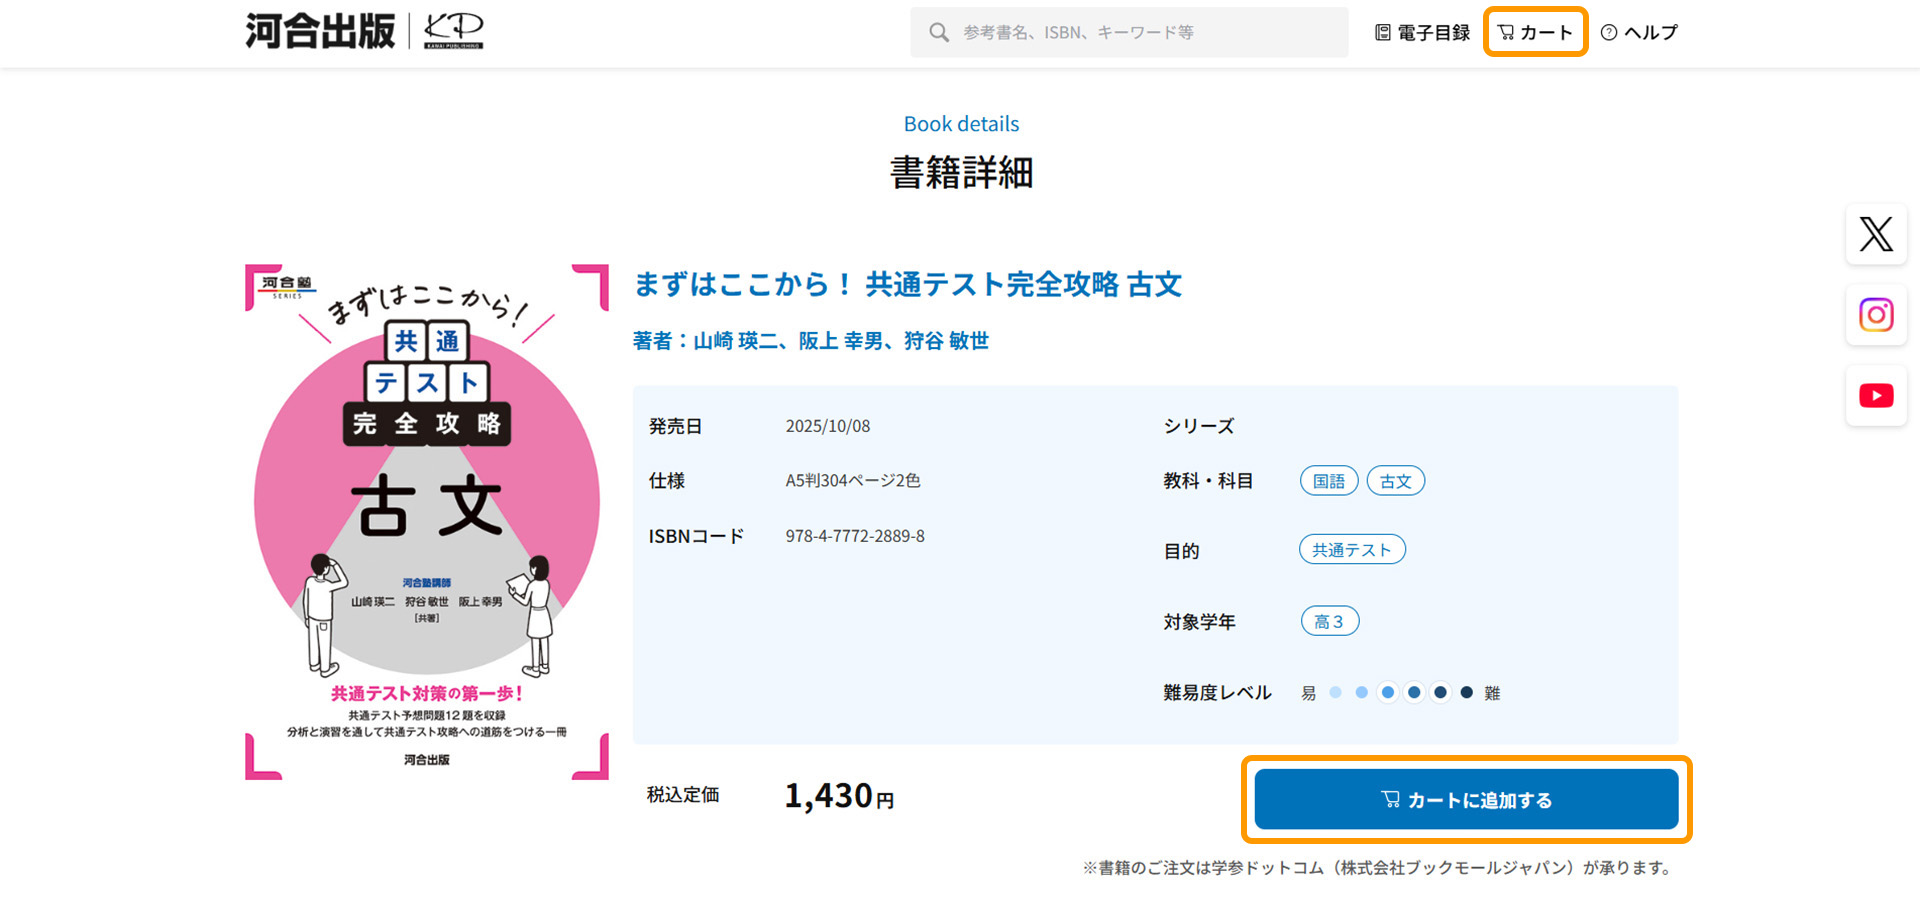Click the book title heading link

pyautogui.click(x=907, y=285)
